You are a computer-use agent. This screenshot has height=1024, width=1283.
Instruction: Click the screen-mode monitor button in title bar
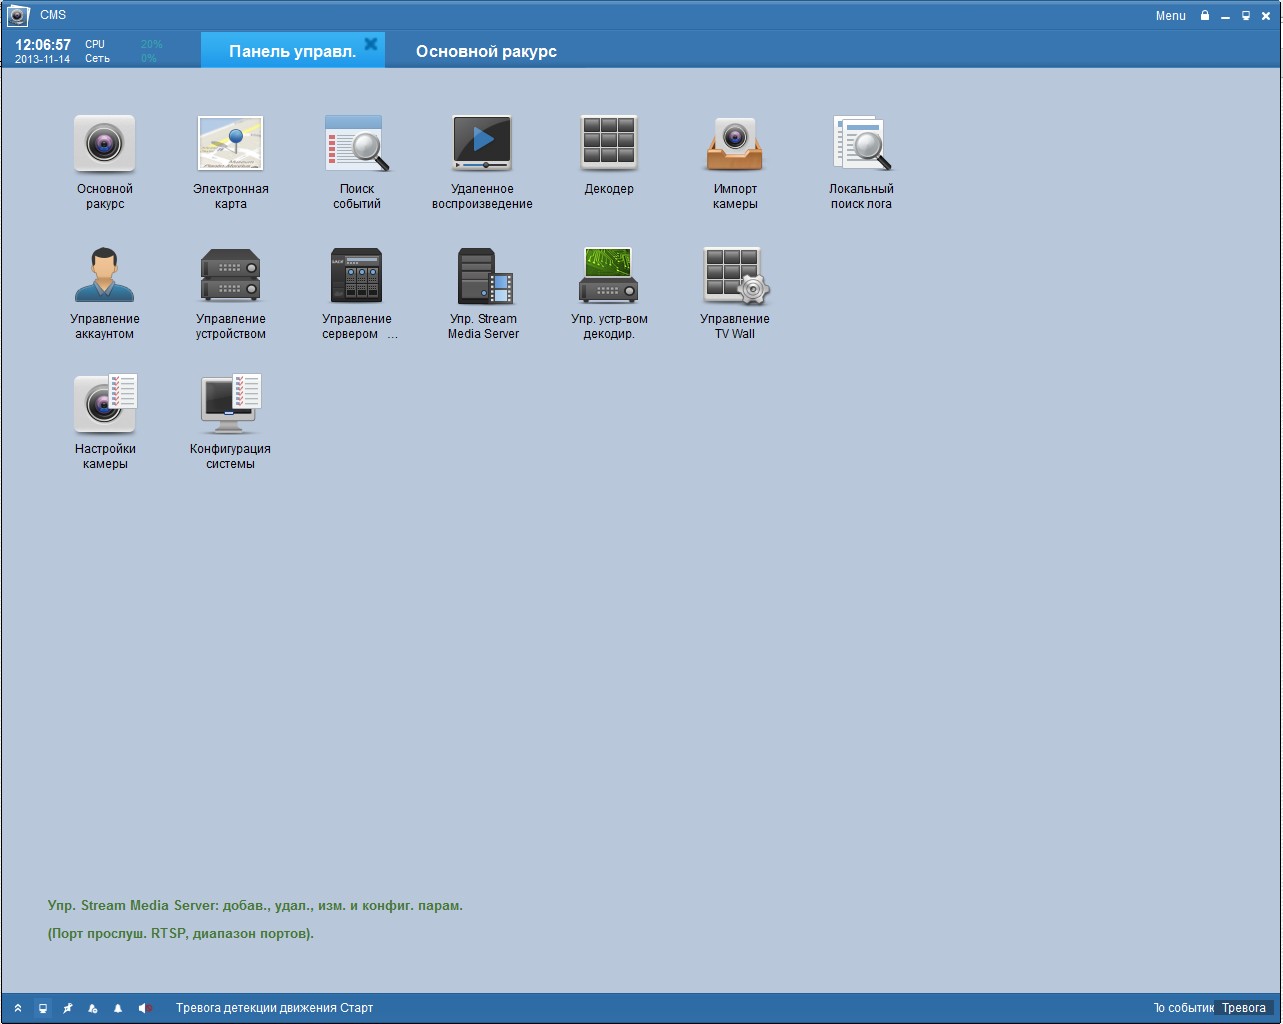[1246, 15]
